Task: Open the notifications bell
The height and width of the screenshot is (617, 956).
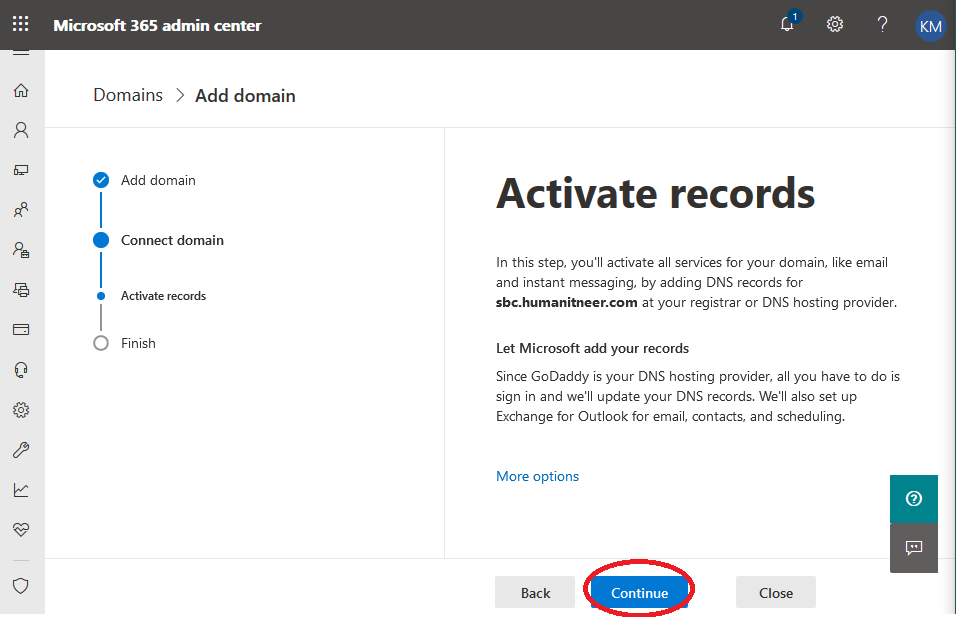Action: [787, 24]
